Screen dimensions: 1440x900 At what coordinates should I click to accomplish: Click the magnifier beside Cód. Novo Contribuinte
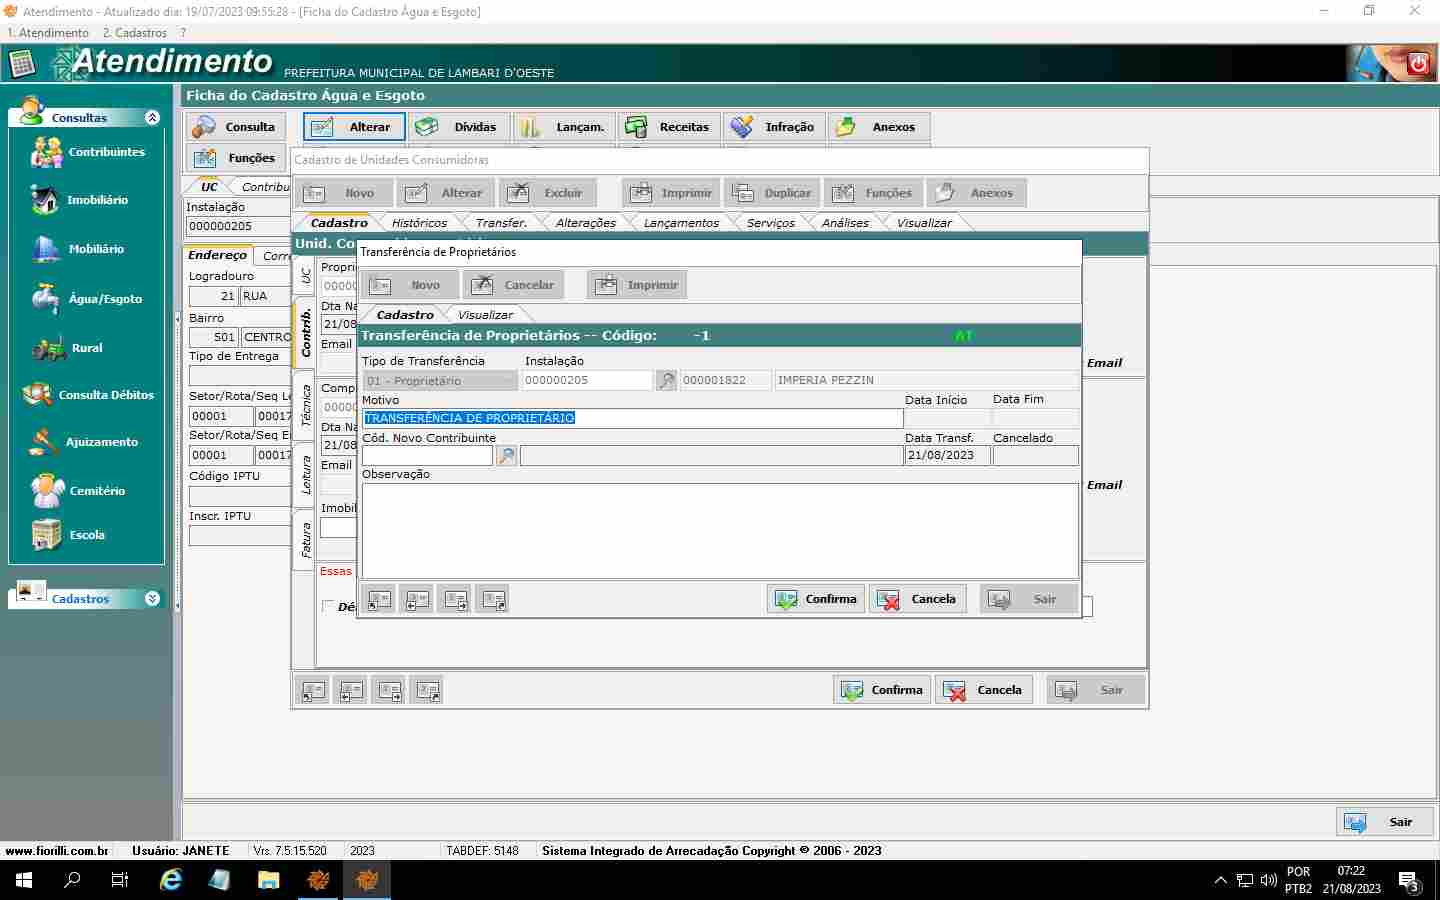click(507, 456)
